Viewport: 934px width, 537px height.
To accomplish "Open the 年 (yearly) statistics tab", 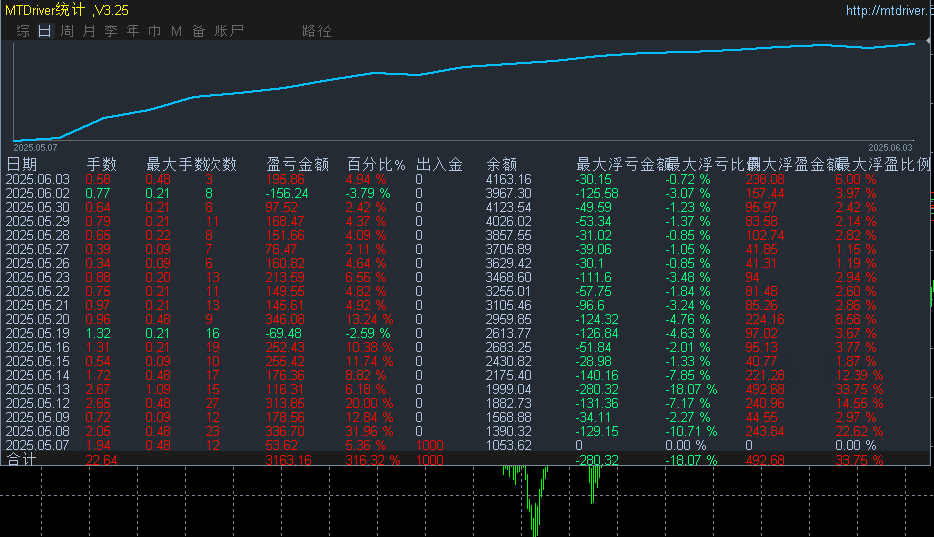I will coord(132,31).
